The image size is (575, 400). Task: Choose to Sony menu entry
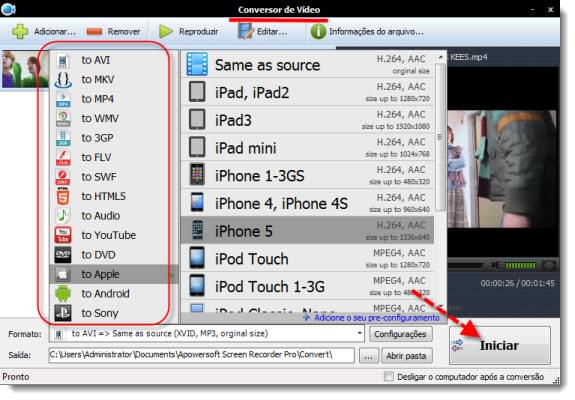click(x=113, y=313)
